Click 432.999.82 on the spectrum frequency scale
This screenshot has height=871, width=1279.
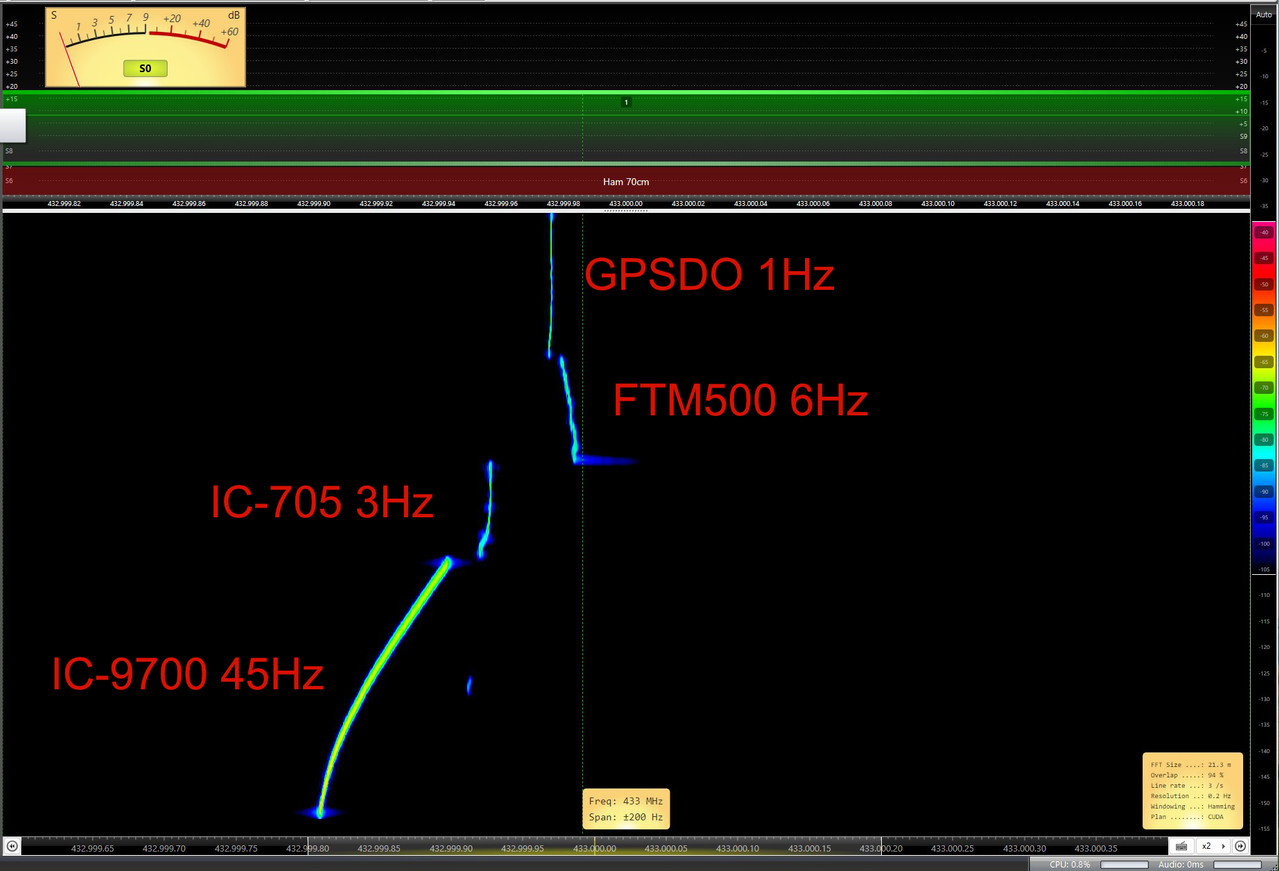(64, 203)
